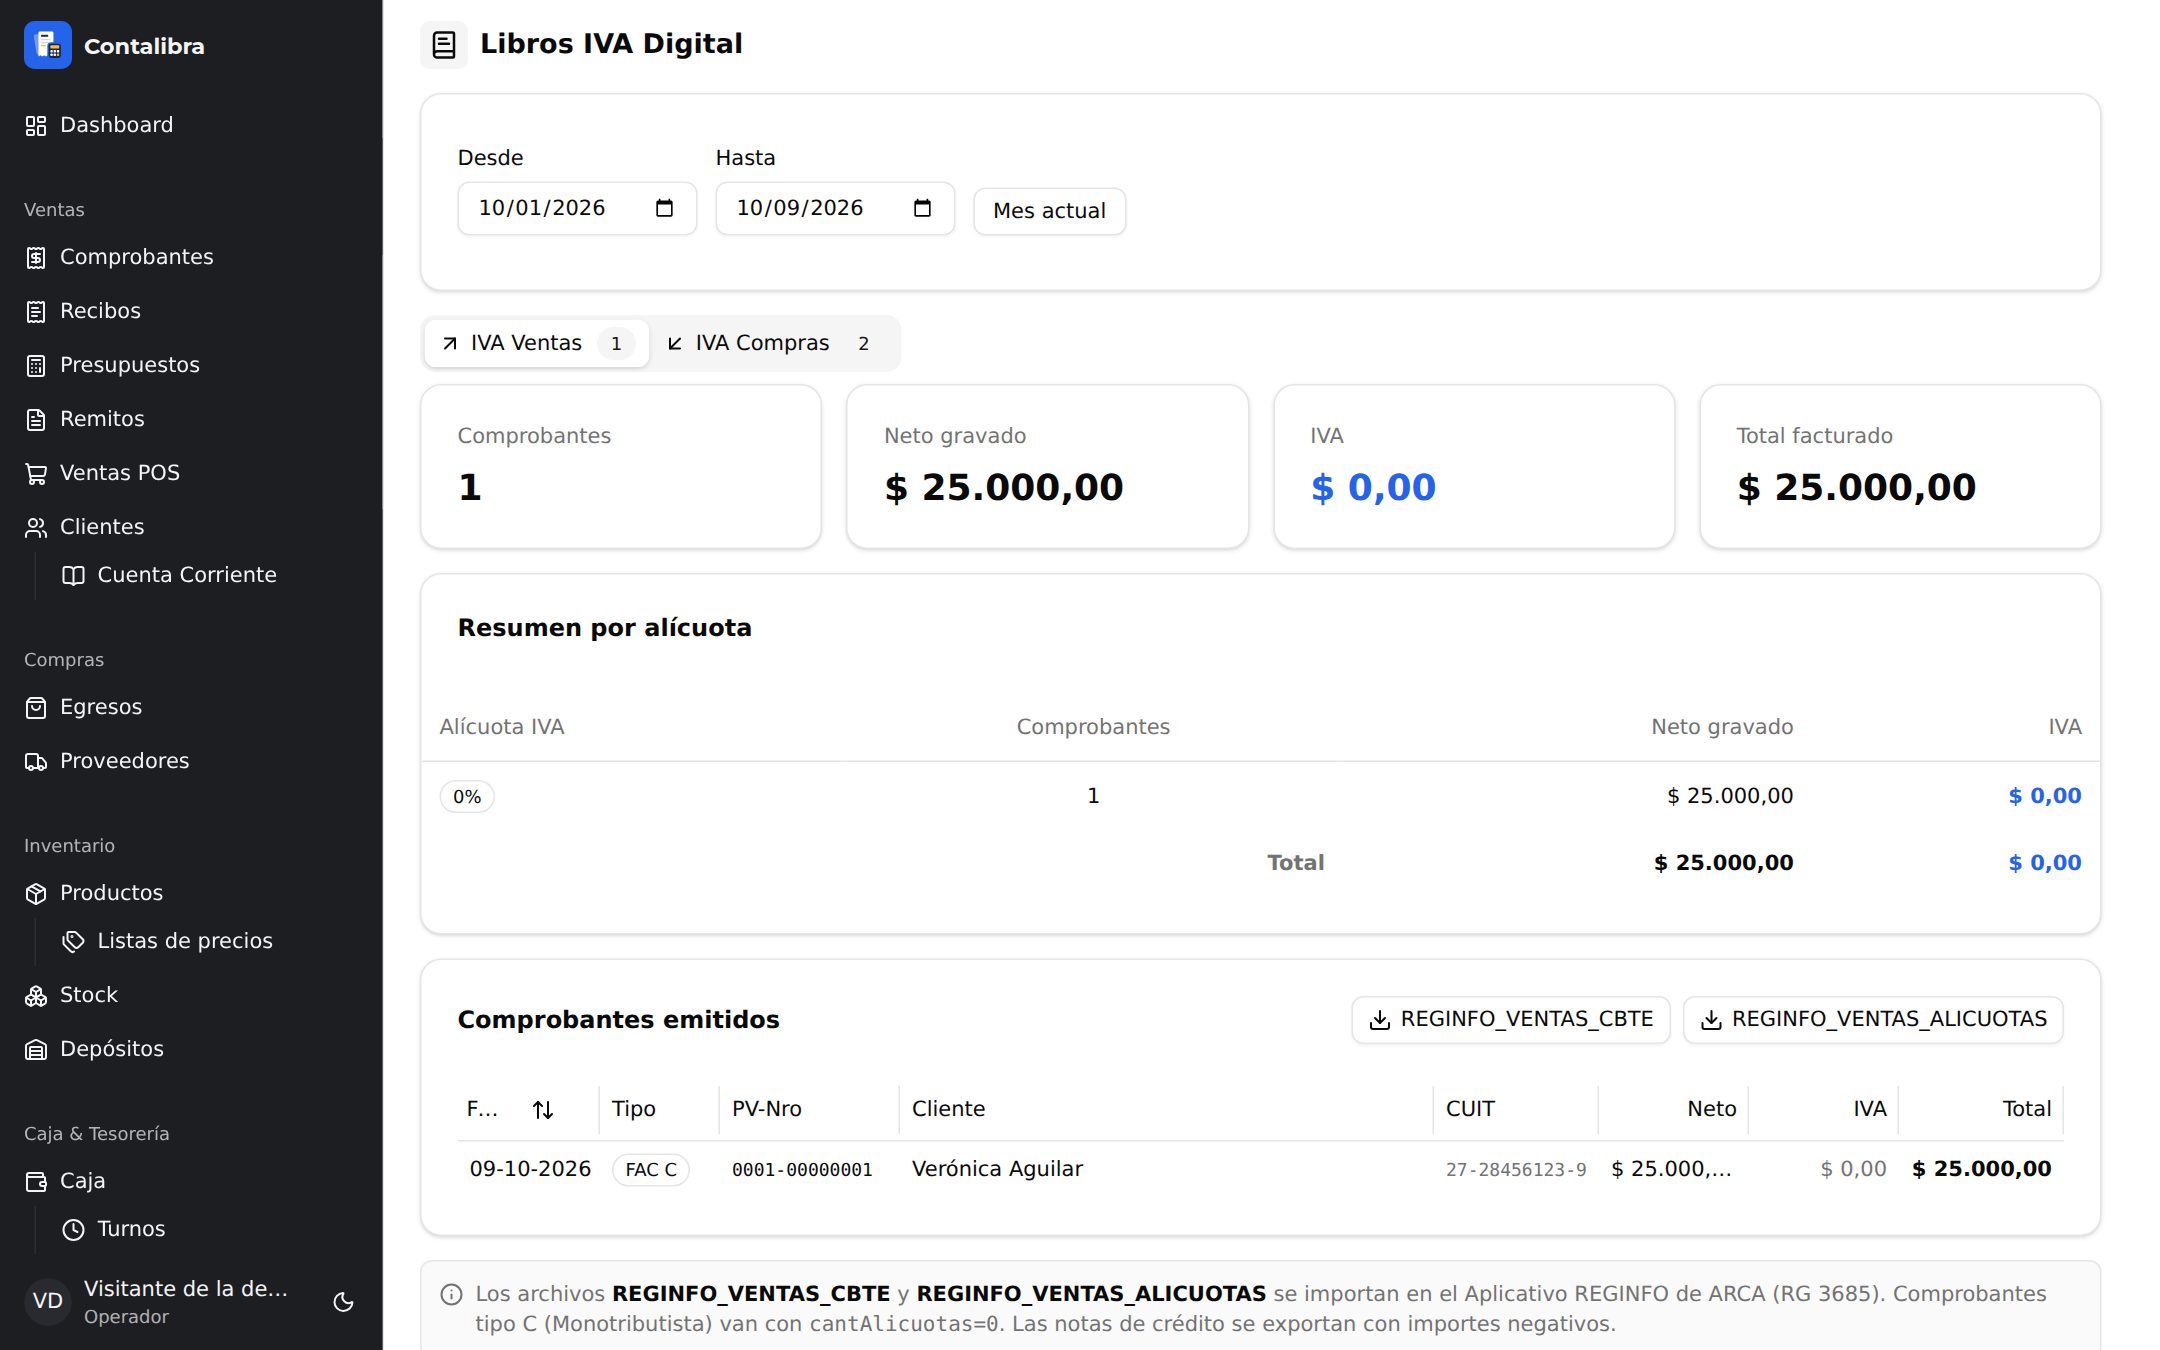Screen dimensions: 2160x1350
Task: Click the CUIT 27-28456123-9 cell
Action: [x=1515, y=1169]
